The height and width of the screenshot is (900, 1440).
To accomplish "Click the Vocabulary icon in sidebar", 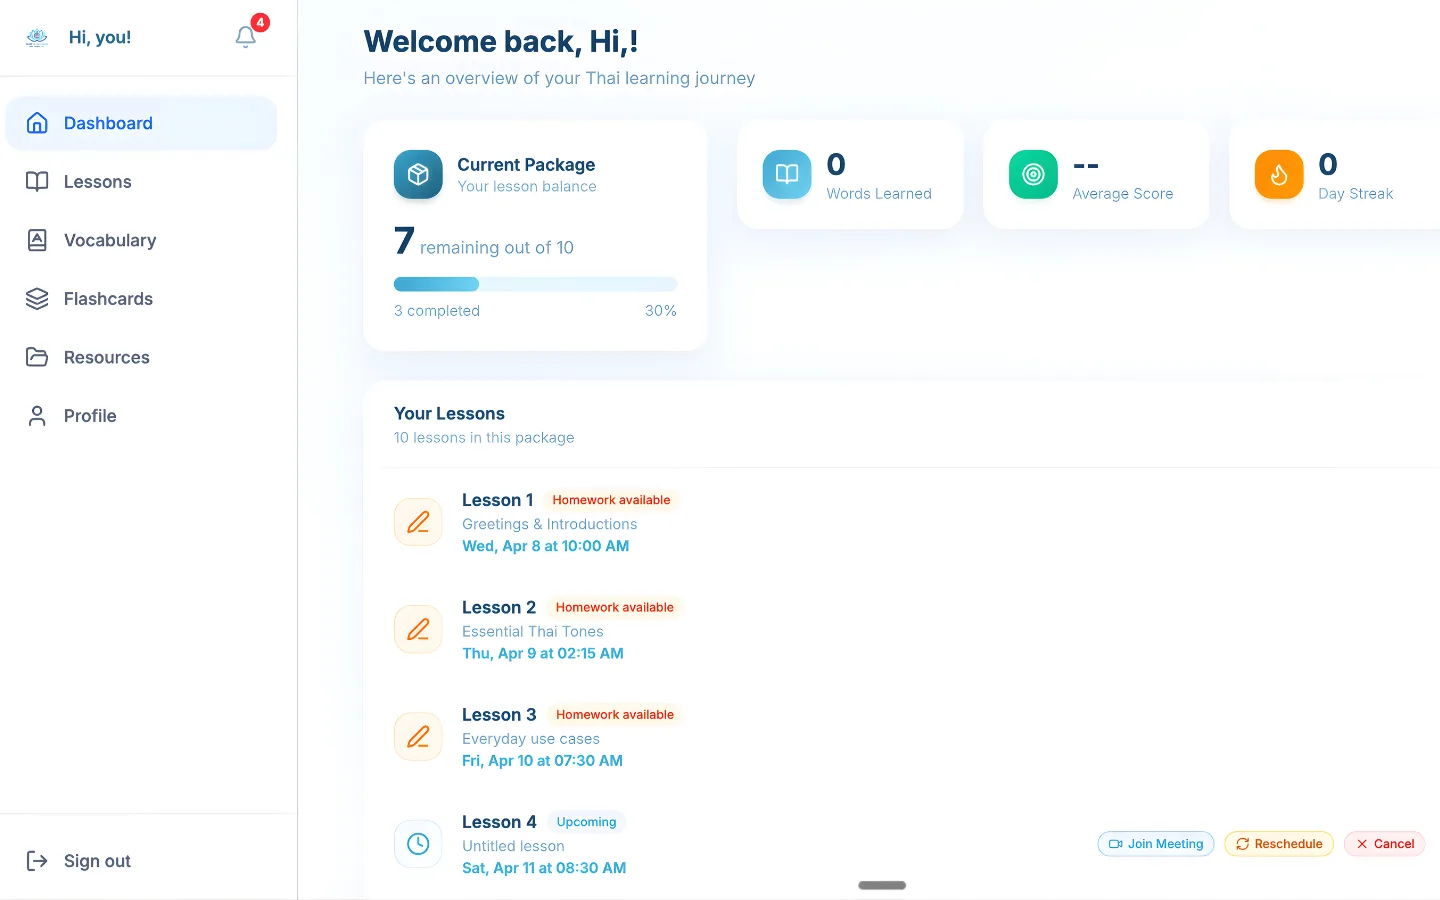I will (x=36, y=240).
